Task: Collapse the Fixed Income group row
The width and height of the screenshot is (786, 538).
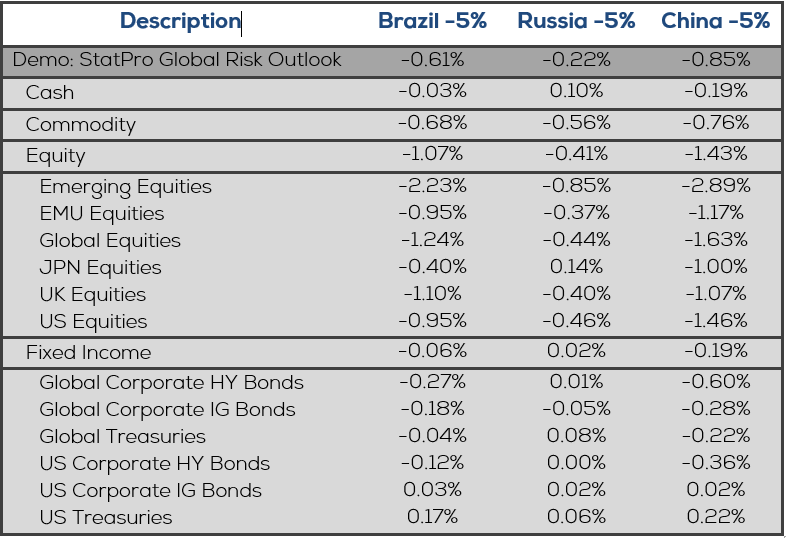Action: pos(88,353)
